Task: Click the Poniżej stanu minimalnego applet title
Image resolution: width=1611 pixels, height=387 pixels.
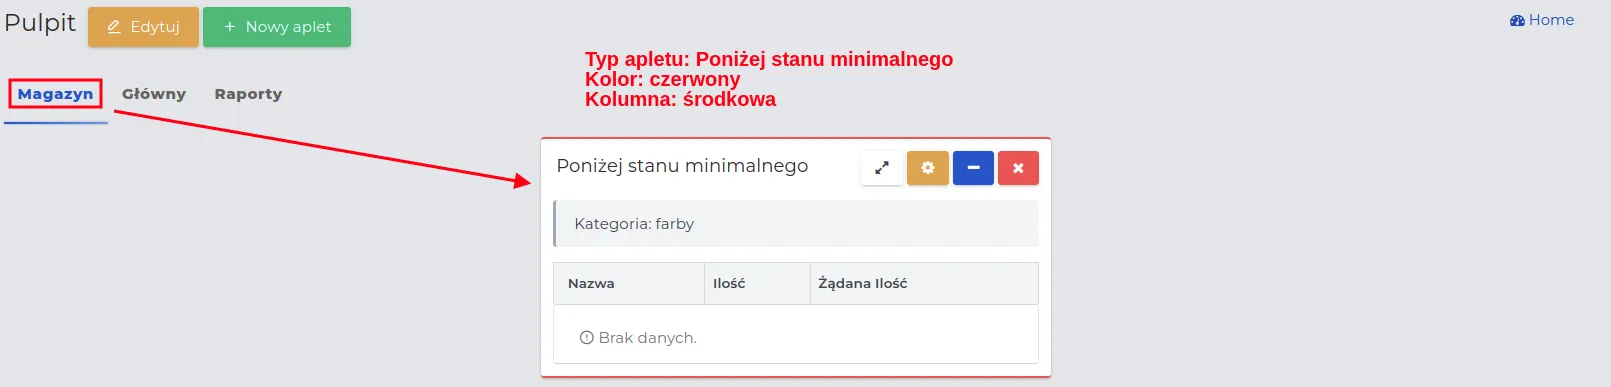Action: 682,166
